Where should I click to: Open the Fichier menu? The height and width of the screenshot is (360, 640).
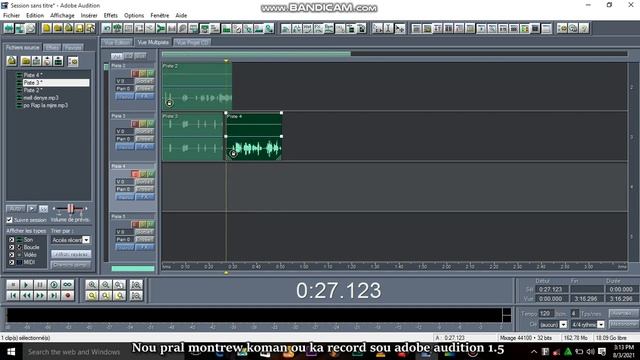tap(11, 16)
